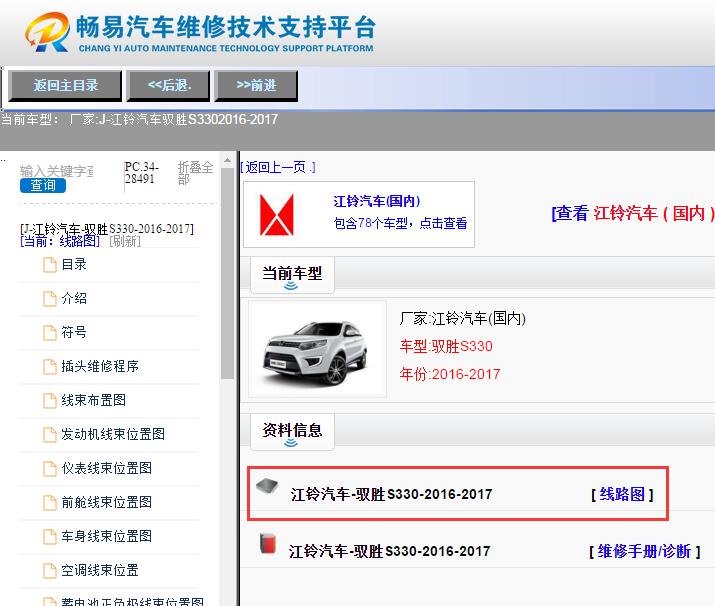715x606 pixels.
Task: Focus the 输入关键字 search field
Action: [57, 171]
